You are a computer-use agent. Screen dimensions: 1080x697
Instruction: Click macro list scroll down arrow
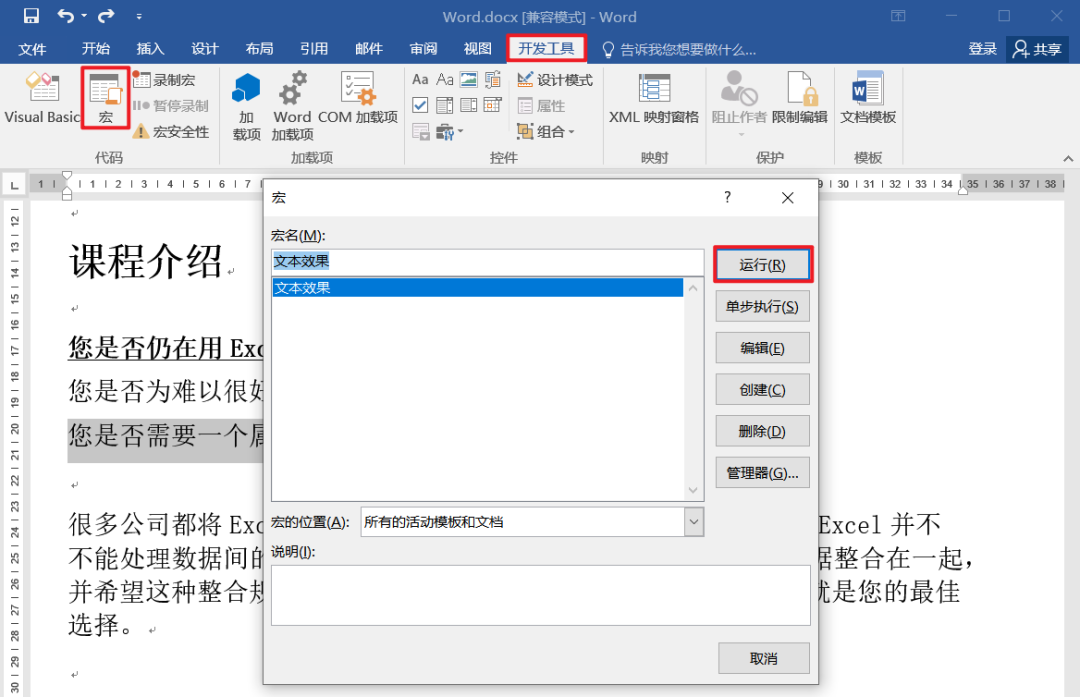(694, 490)
